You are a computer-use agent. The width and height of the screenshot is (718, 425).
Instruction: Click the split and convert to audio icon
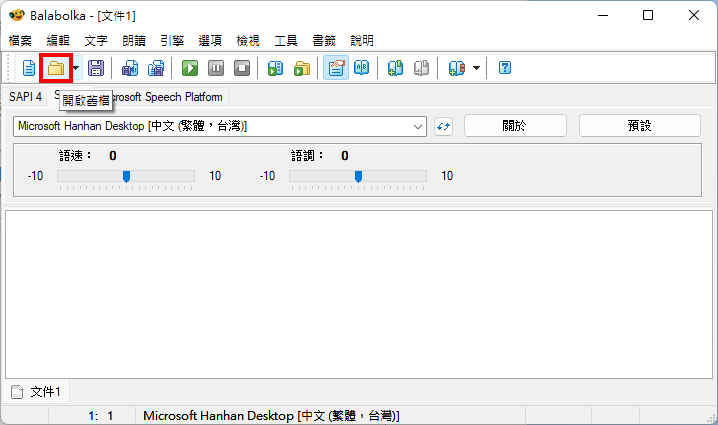point(156,68)
